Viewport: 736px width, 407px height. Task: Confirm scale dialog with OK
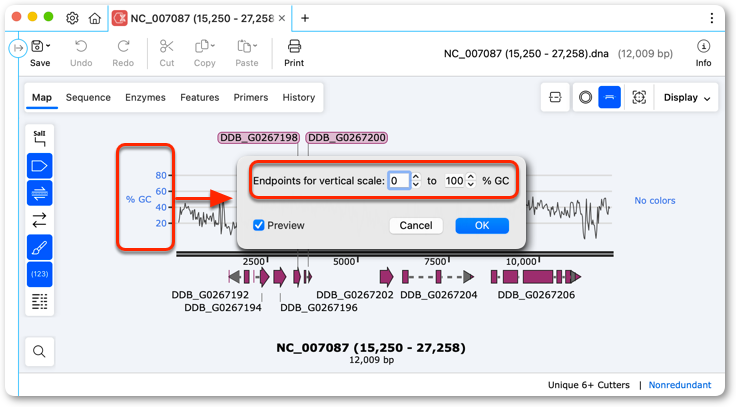point(482,225)
